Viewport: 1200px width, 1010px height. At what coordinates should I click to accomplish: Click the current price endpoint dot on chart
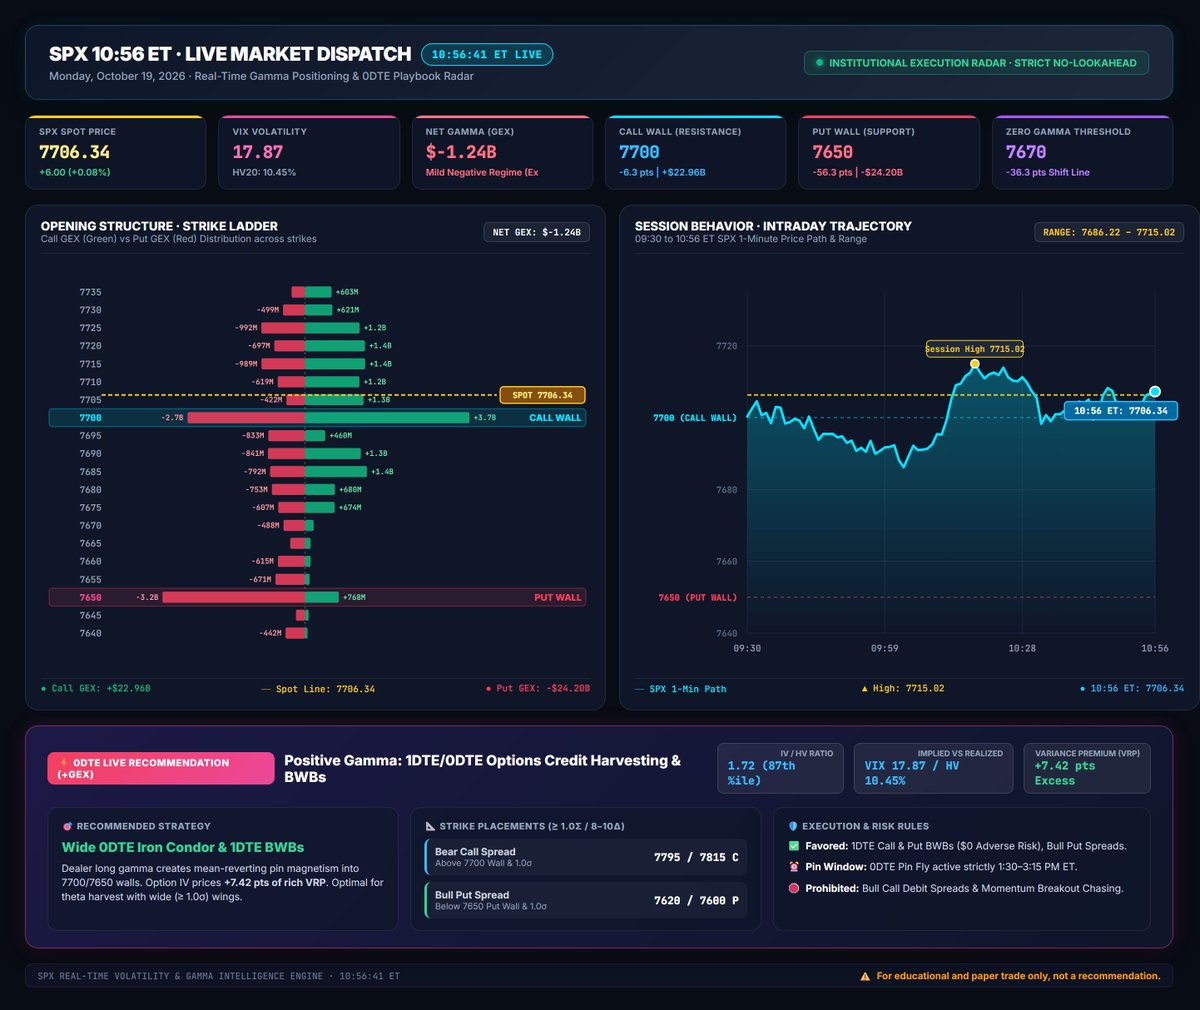[1155, 392]
